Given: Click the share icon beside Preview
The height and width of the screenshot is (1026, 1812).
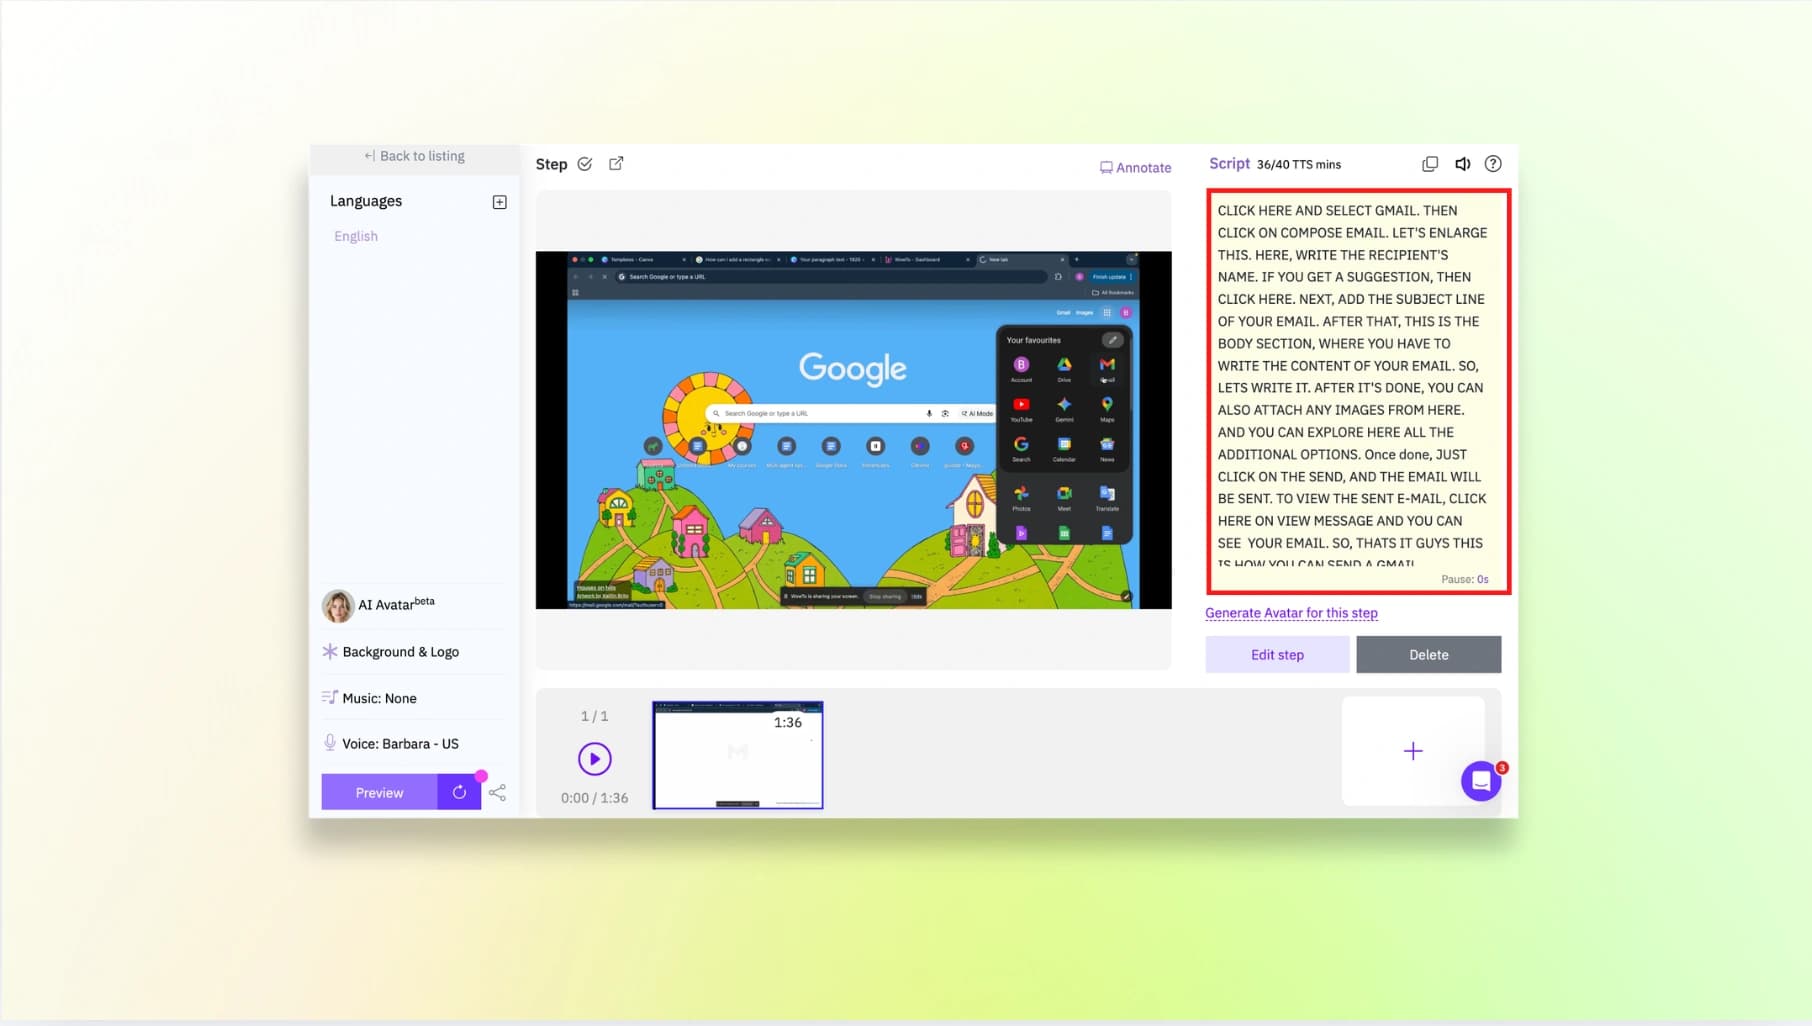Looking at the screenshot, I should click(498, 793).
